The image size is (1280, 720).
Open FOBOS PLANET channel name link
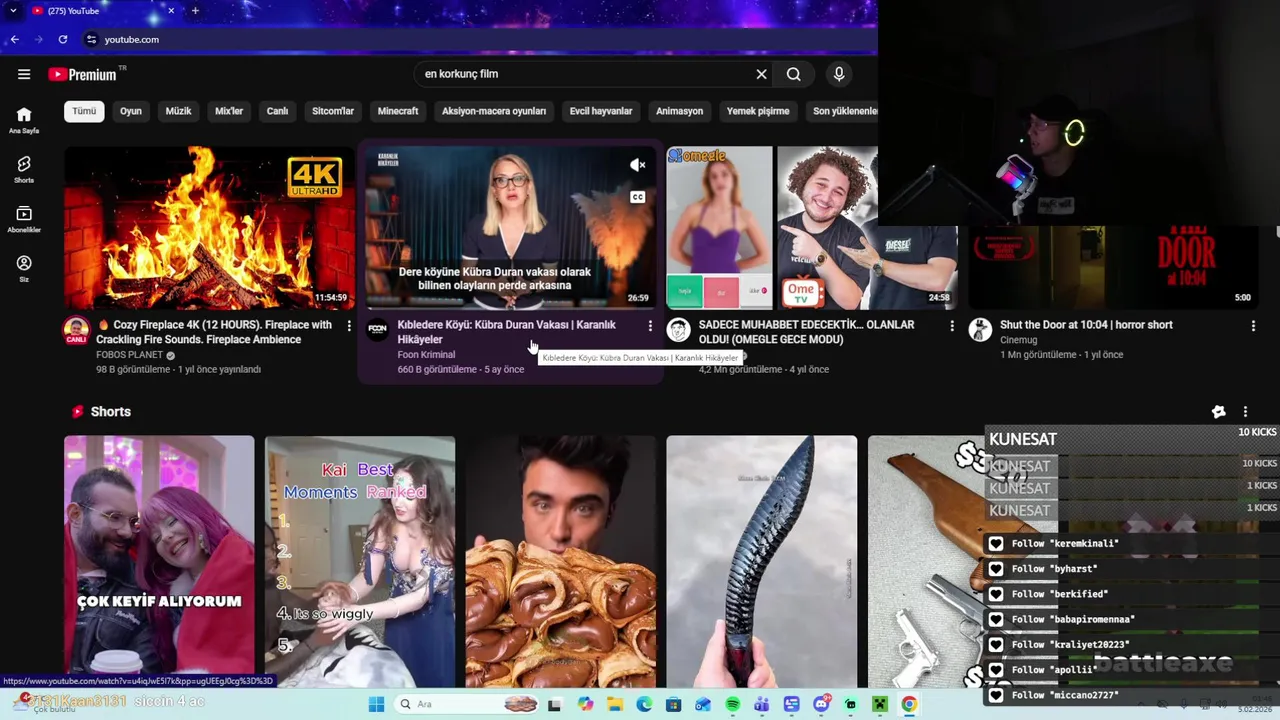(x=130, y=355)
